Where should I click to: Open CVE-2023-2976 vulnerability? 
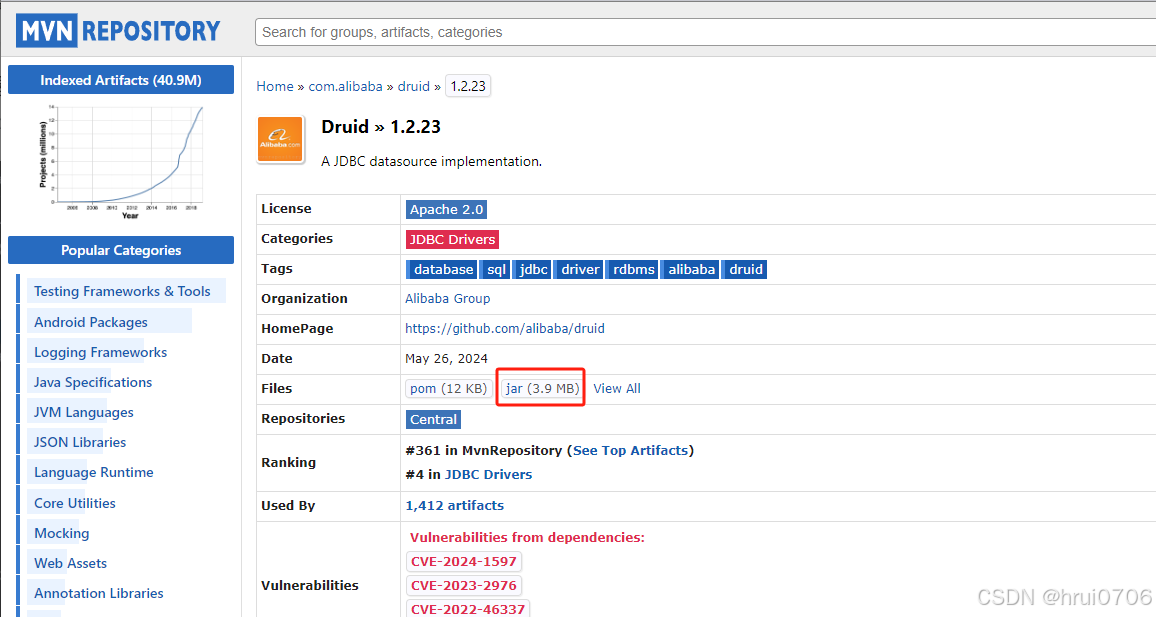pyautogui.click(x=464, y=586)
